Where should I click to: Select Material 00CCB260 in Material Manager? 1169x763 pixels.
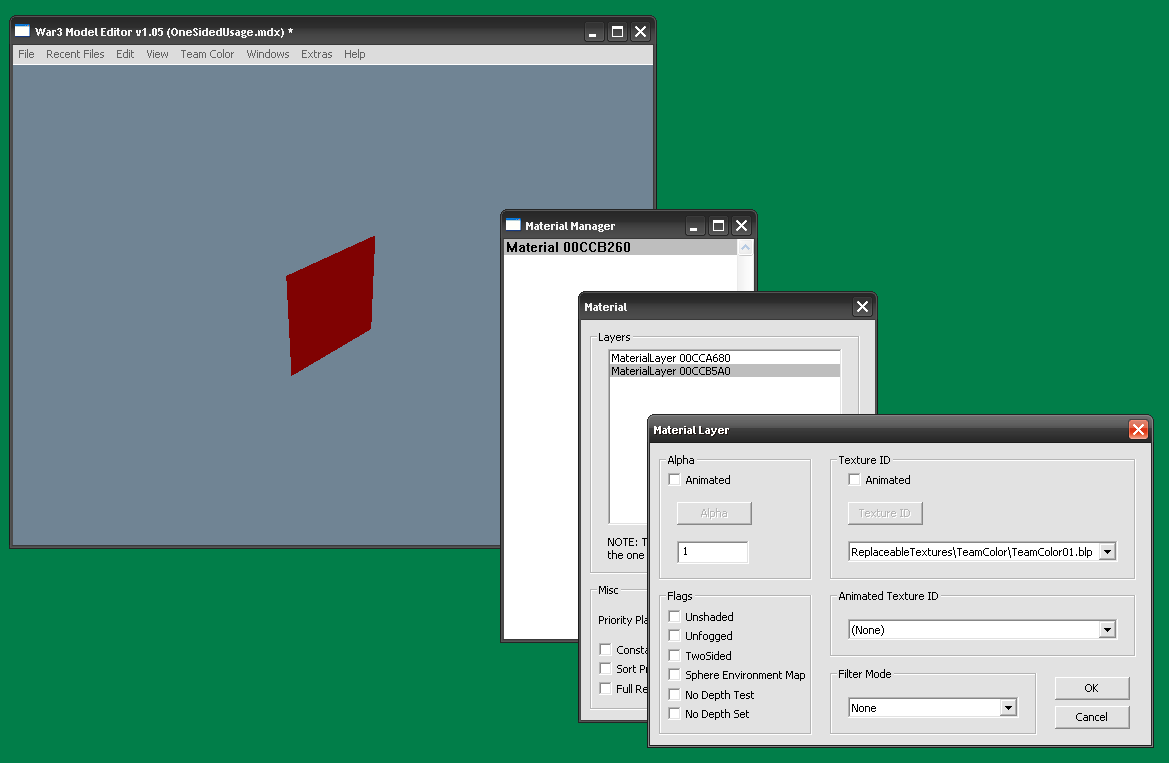coord(620,248)
